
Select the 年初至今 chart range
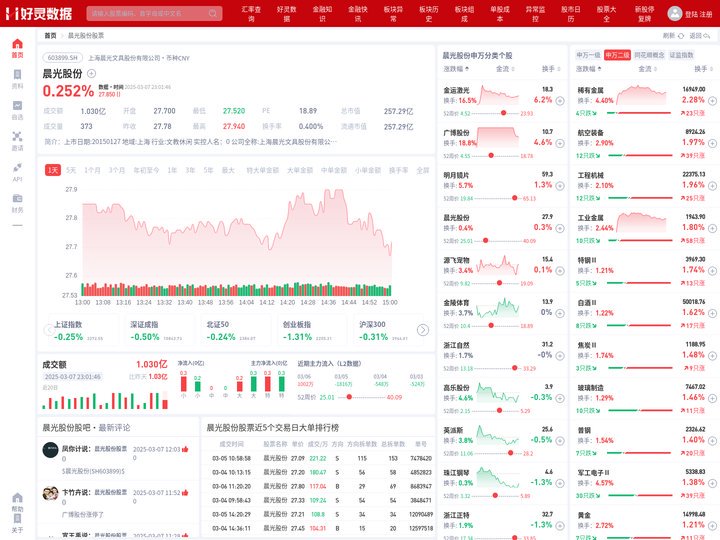tap(146, 170)
